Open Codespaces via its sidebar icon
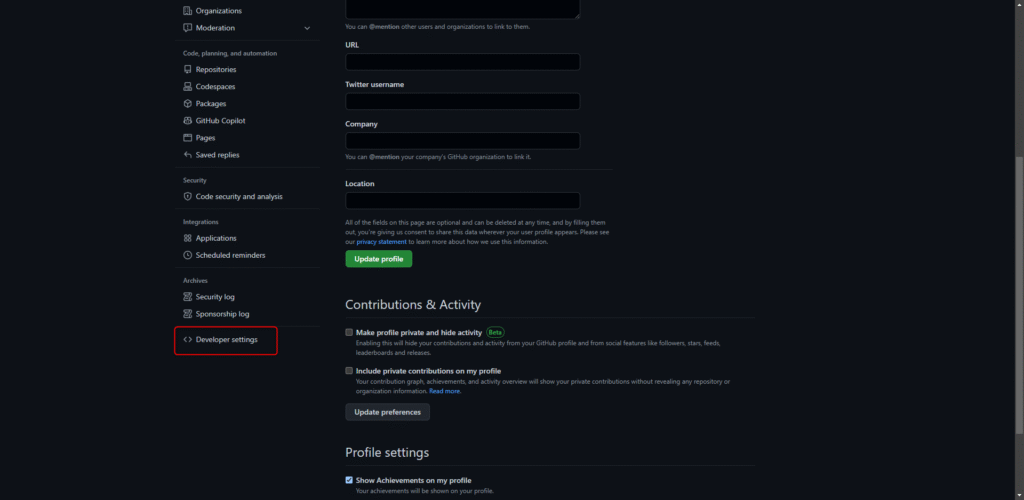 187,87
